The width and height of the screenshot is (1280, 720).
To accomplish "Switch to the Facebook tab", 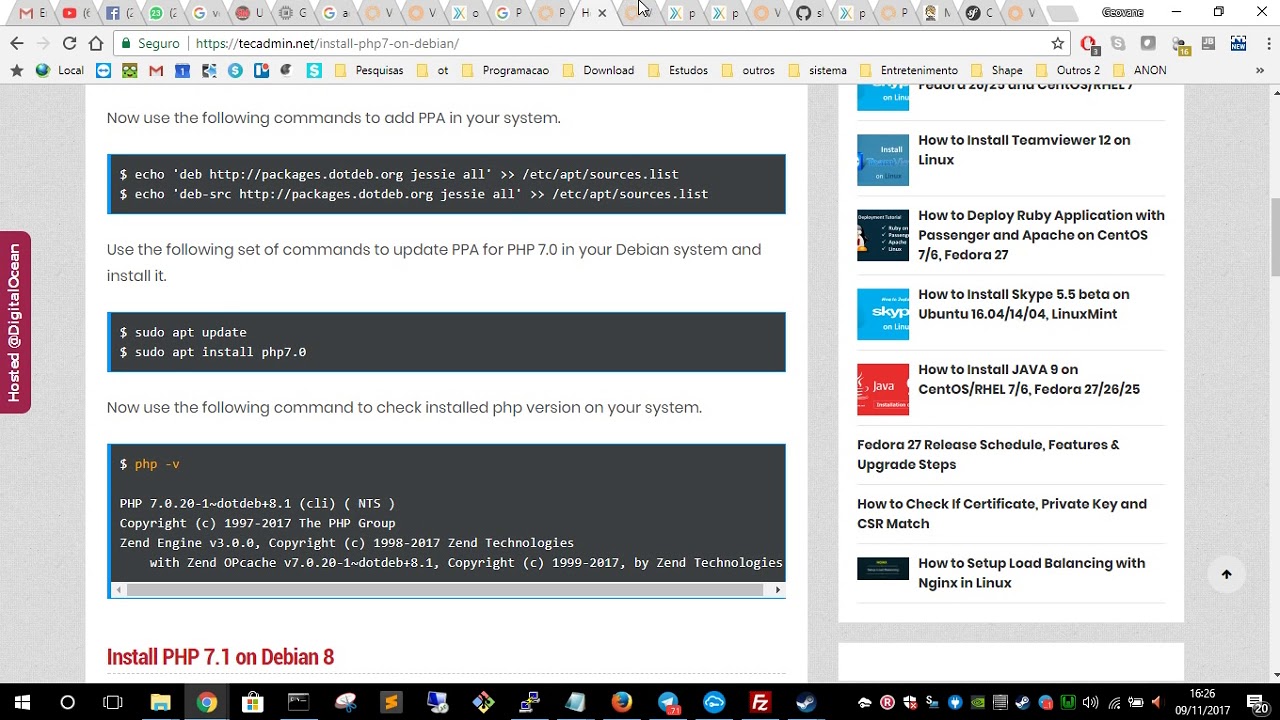I will 117,13.
